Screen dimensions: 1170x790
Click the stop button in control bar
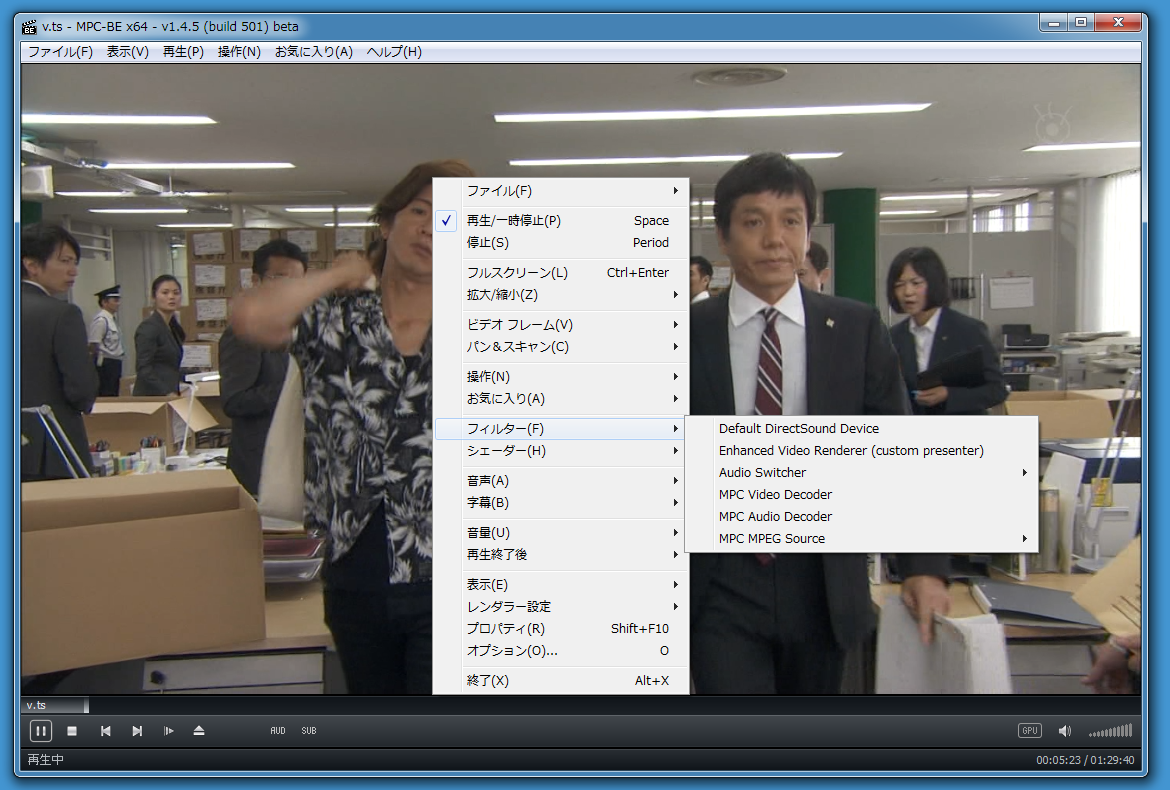[x=72, y=731]
